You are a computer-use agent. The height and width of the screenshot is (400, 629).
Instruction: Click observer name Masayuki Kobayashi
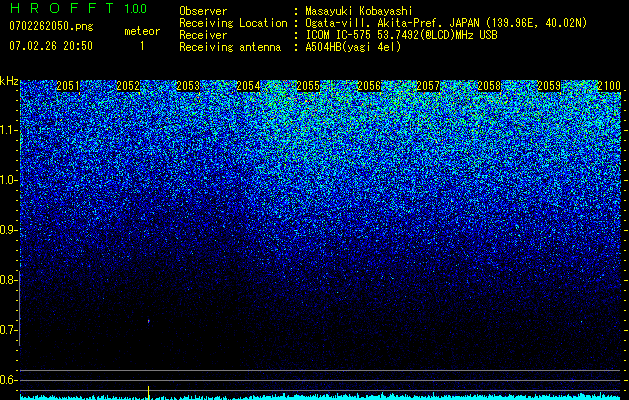pos(359,11)
